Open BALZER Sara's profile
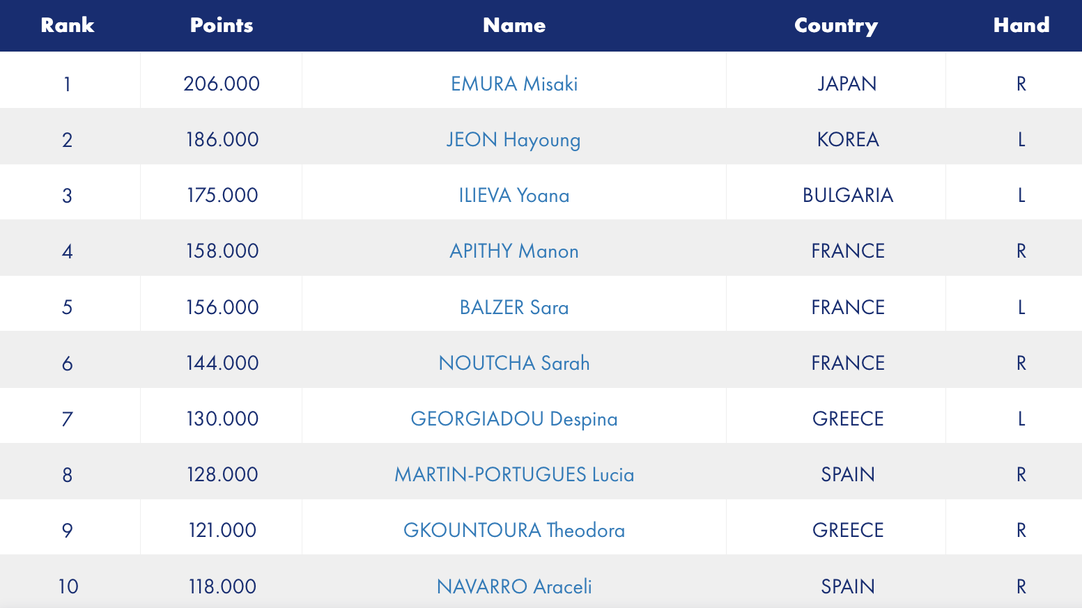 pyautogui.click(x=514, y=307)
